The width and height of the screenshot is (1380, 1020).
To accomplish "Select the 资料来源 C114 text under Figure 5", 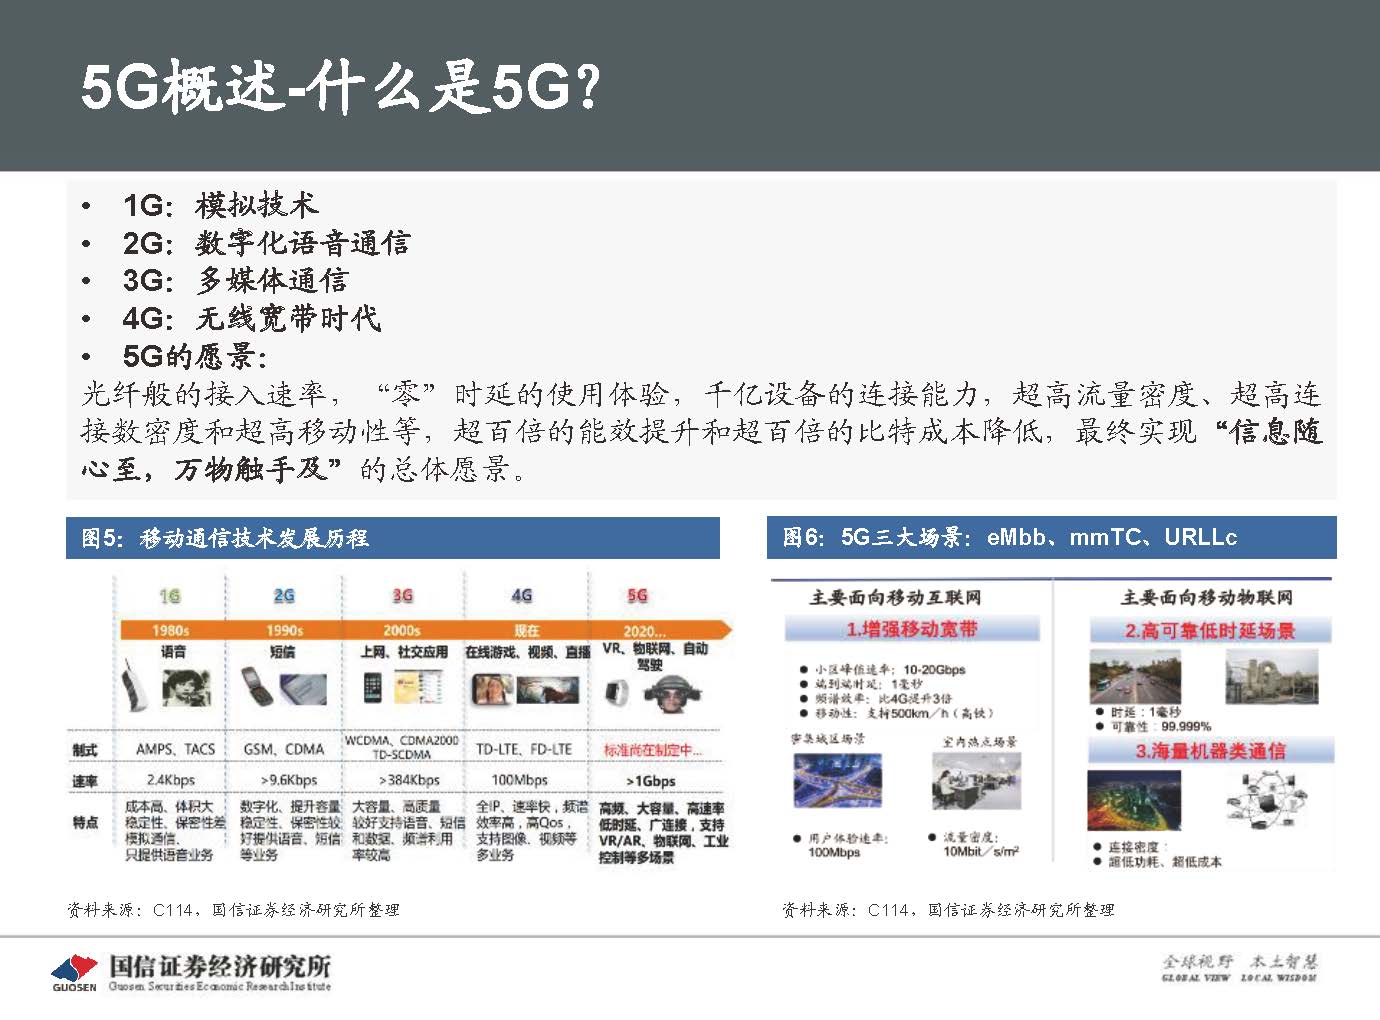I will coord(235,911).
